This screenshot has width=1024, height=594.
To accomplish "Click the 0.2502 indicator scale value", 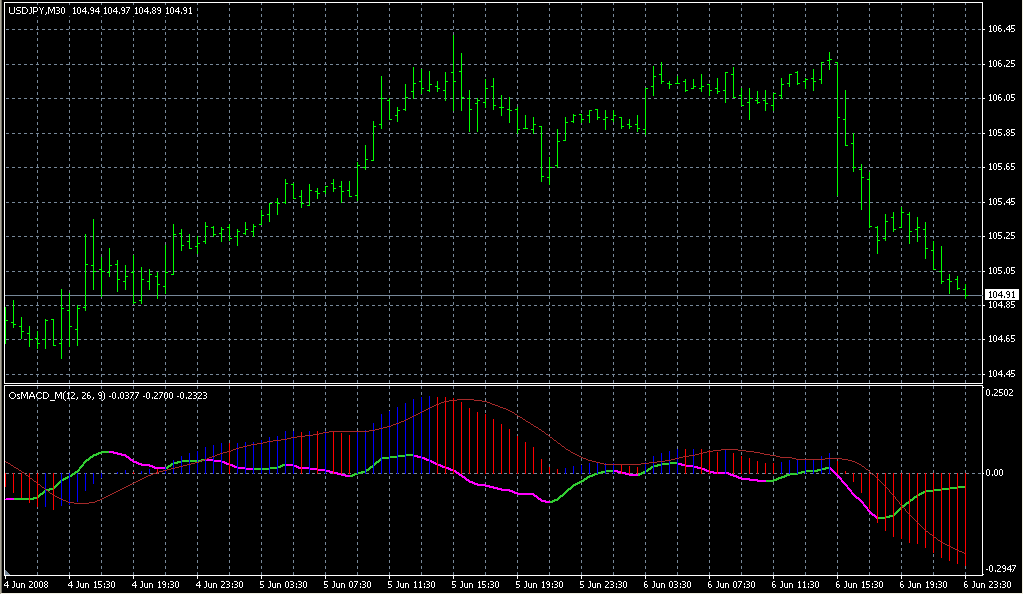I will point(1001,393).
